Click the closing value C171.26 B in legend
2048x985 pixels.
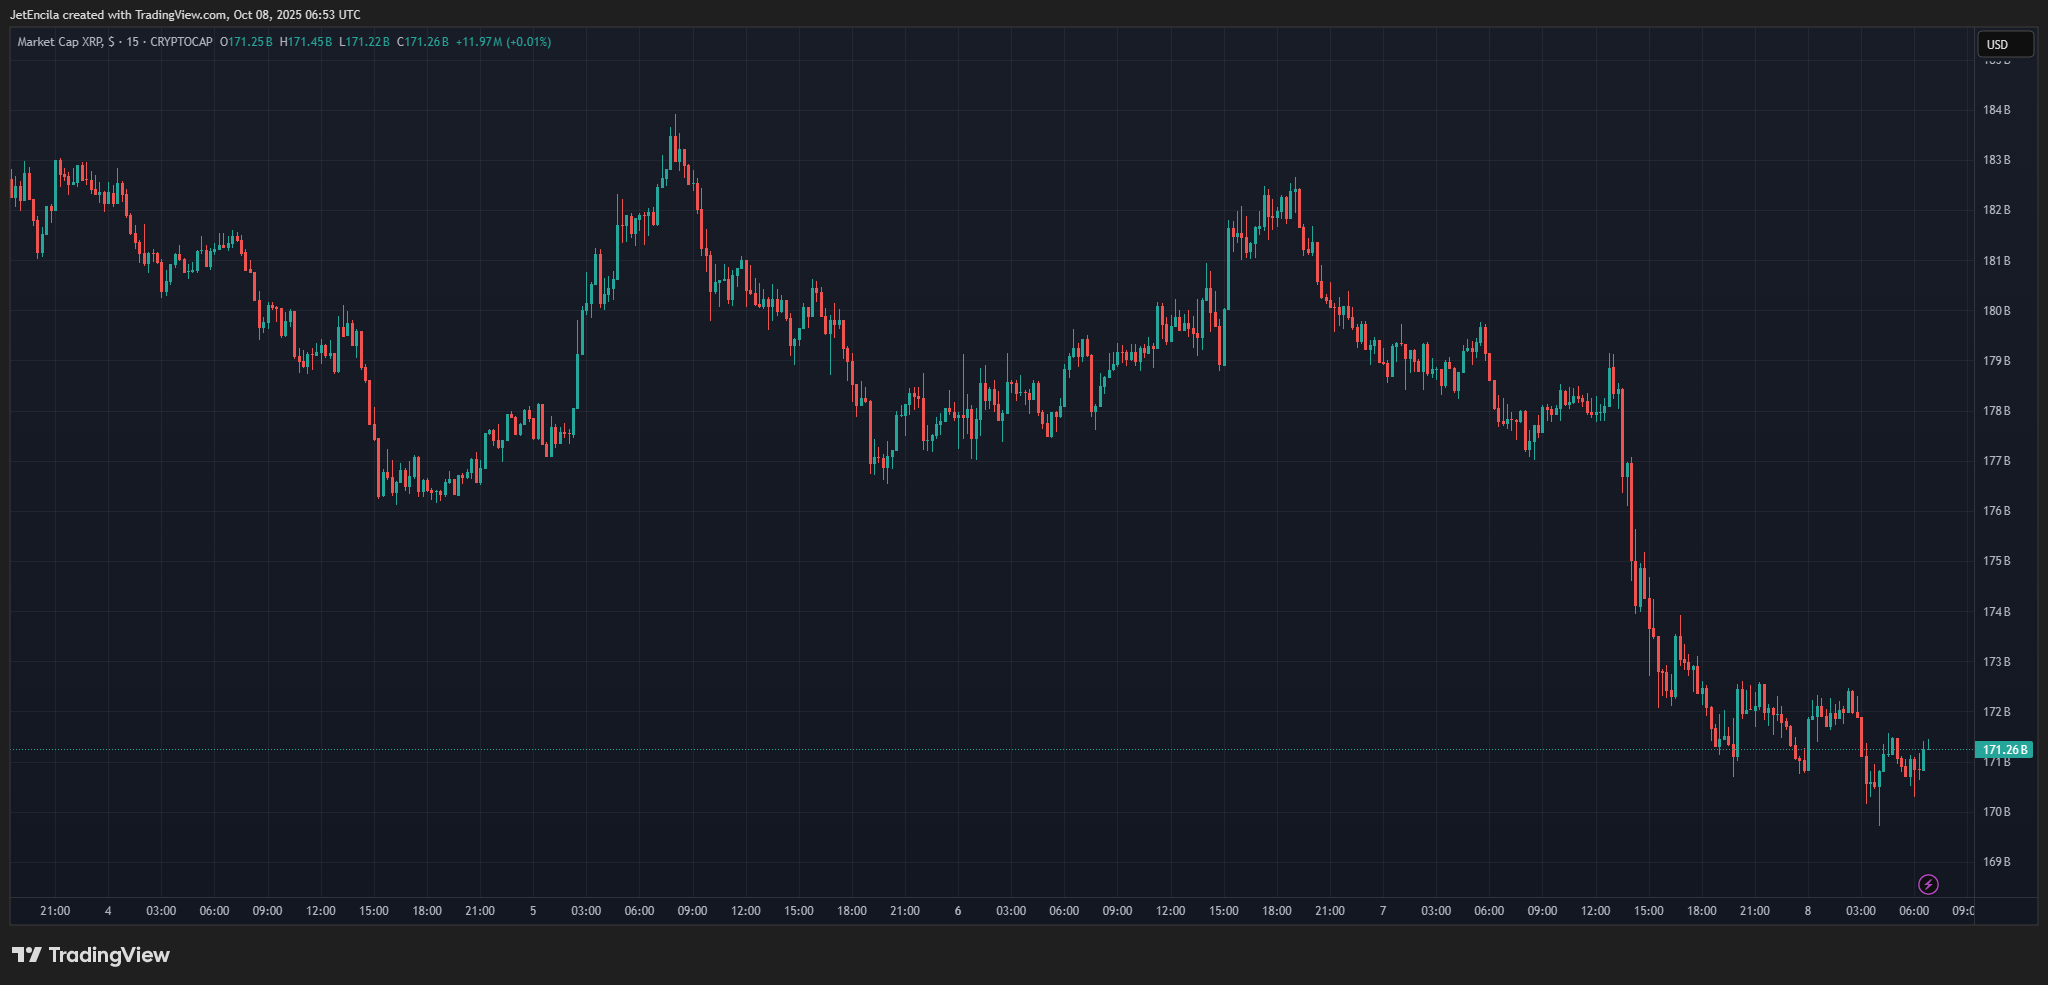coord(423,42)
